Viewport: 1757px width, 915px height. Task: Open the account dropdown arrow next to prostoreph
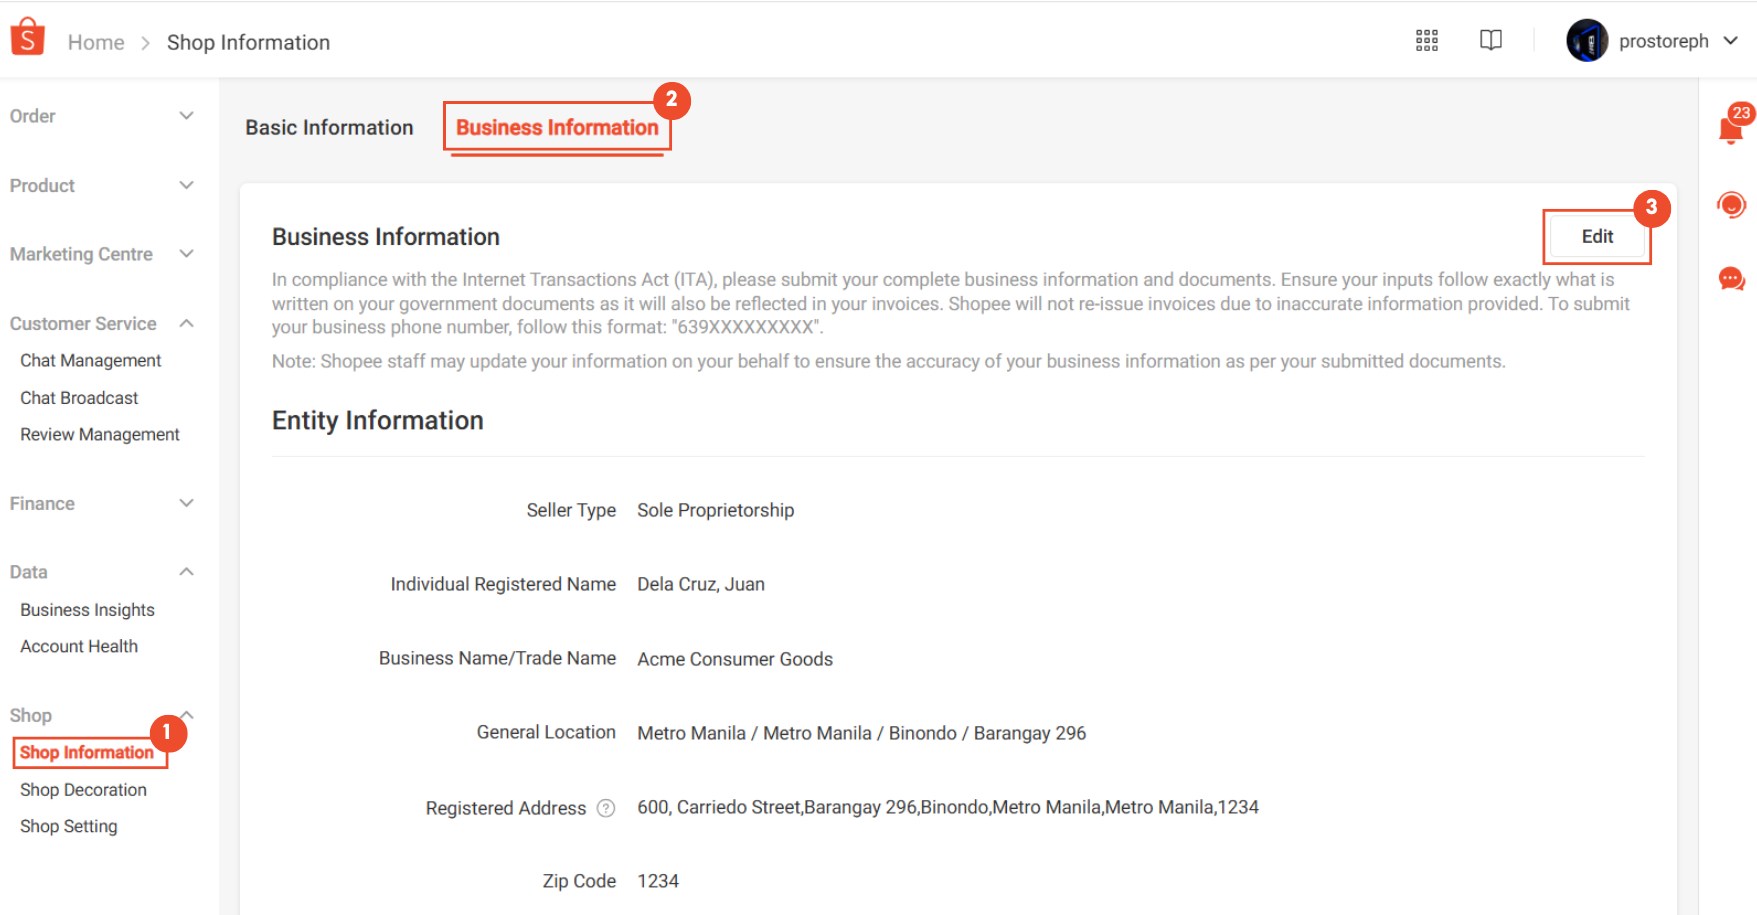(x=1731, y=41)
